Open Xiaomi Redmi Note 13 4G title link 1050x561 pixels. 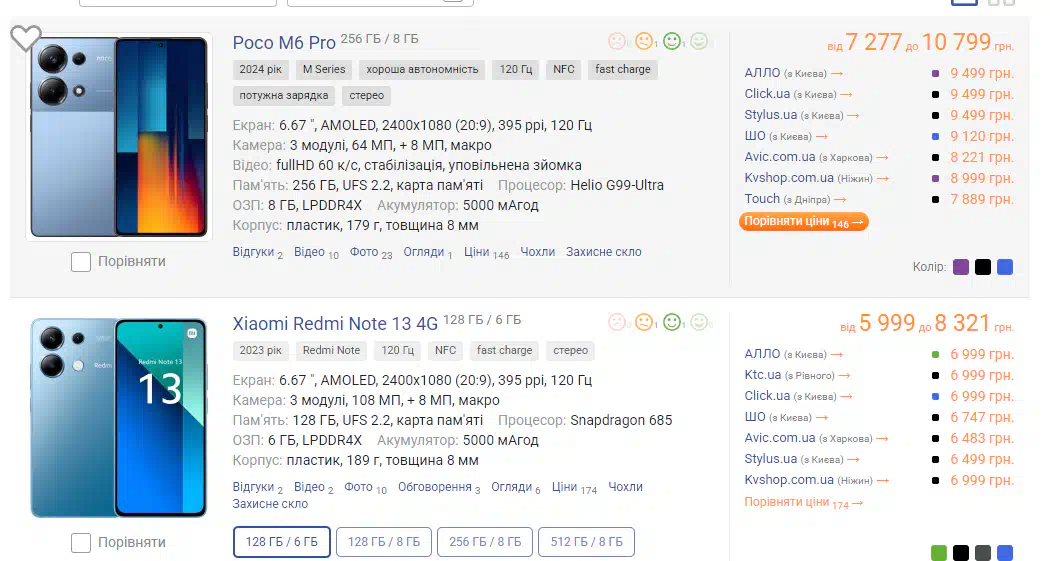point(335,324)
